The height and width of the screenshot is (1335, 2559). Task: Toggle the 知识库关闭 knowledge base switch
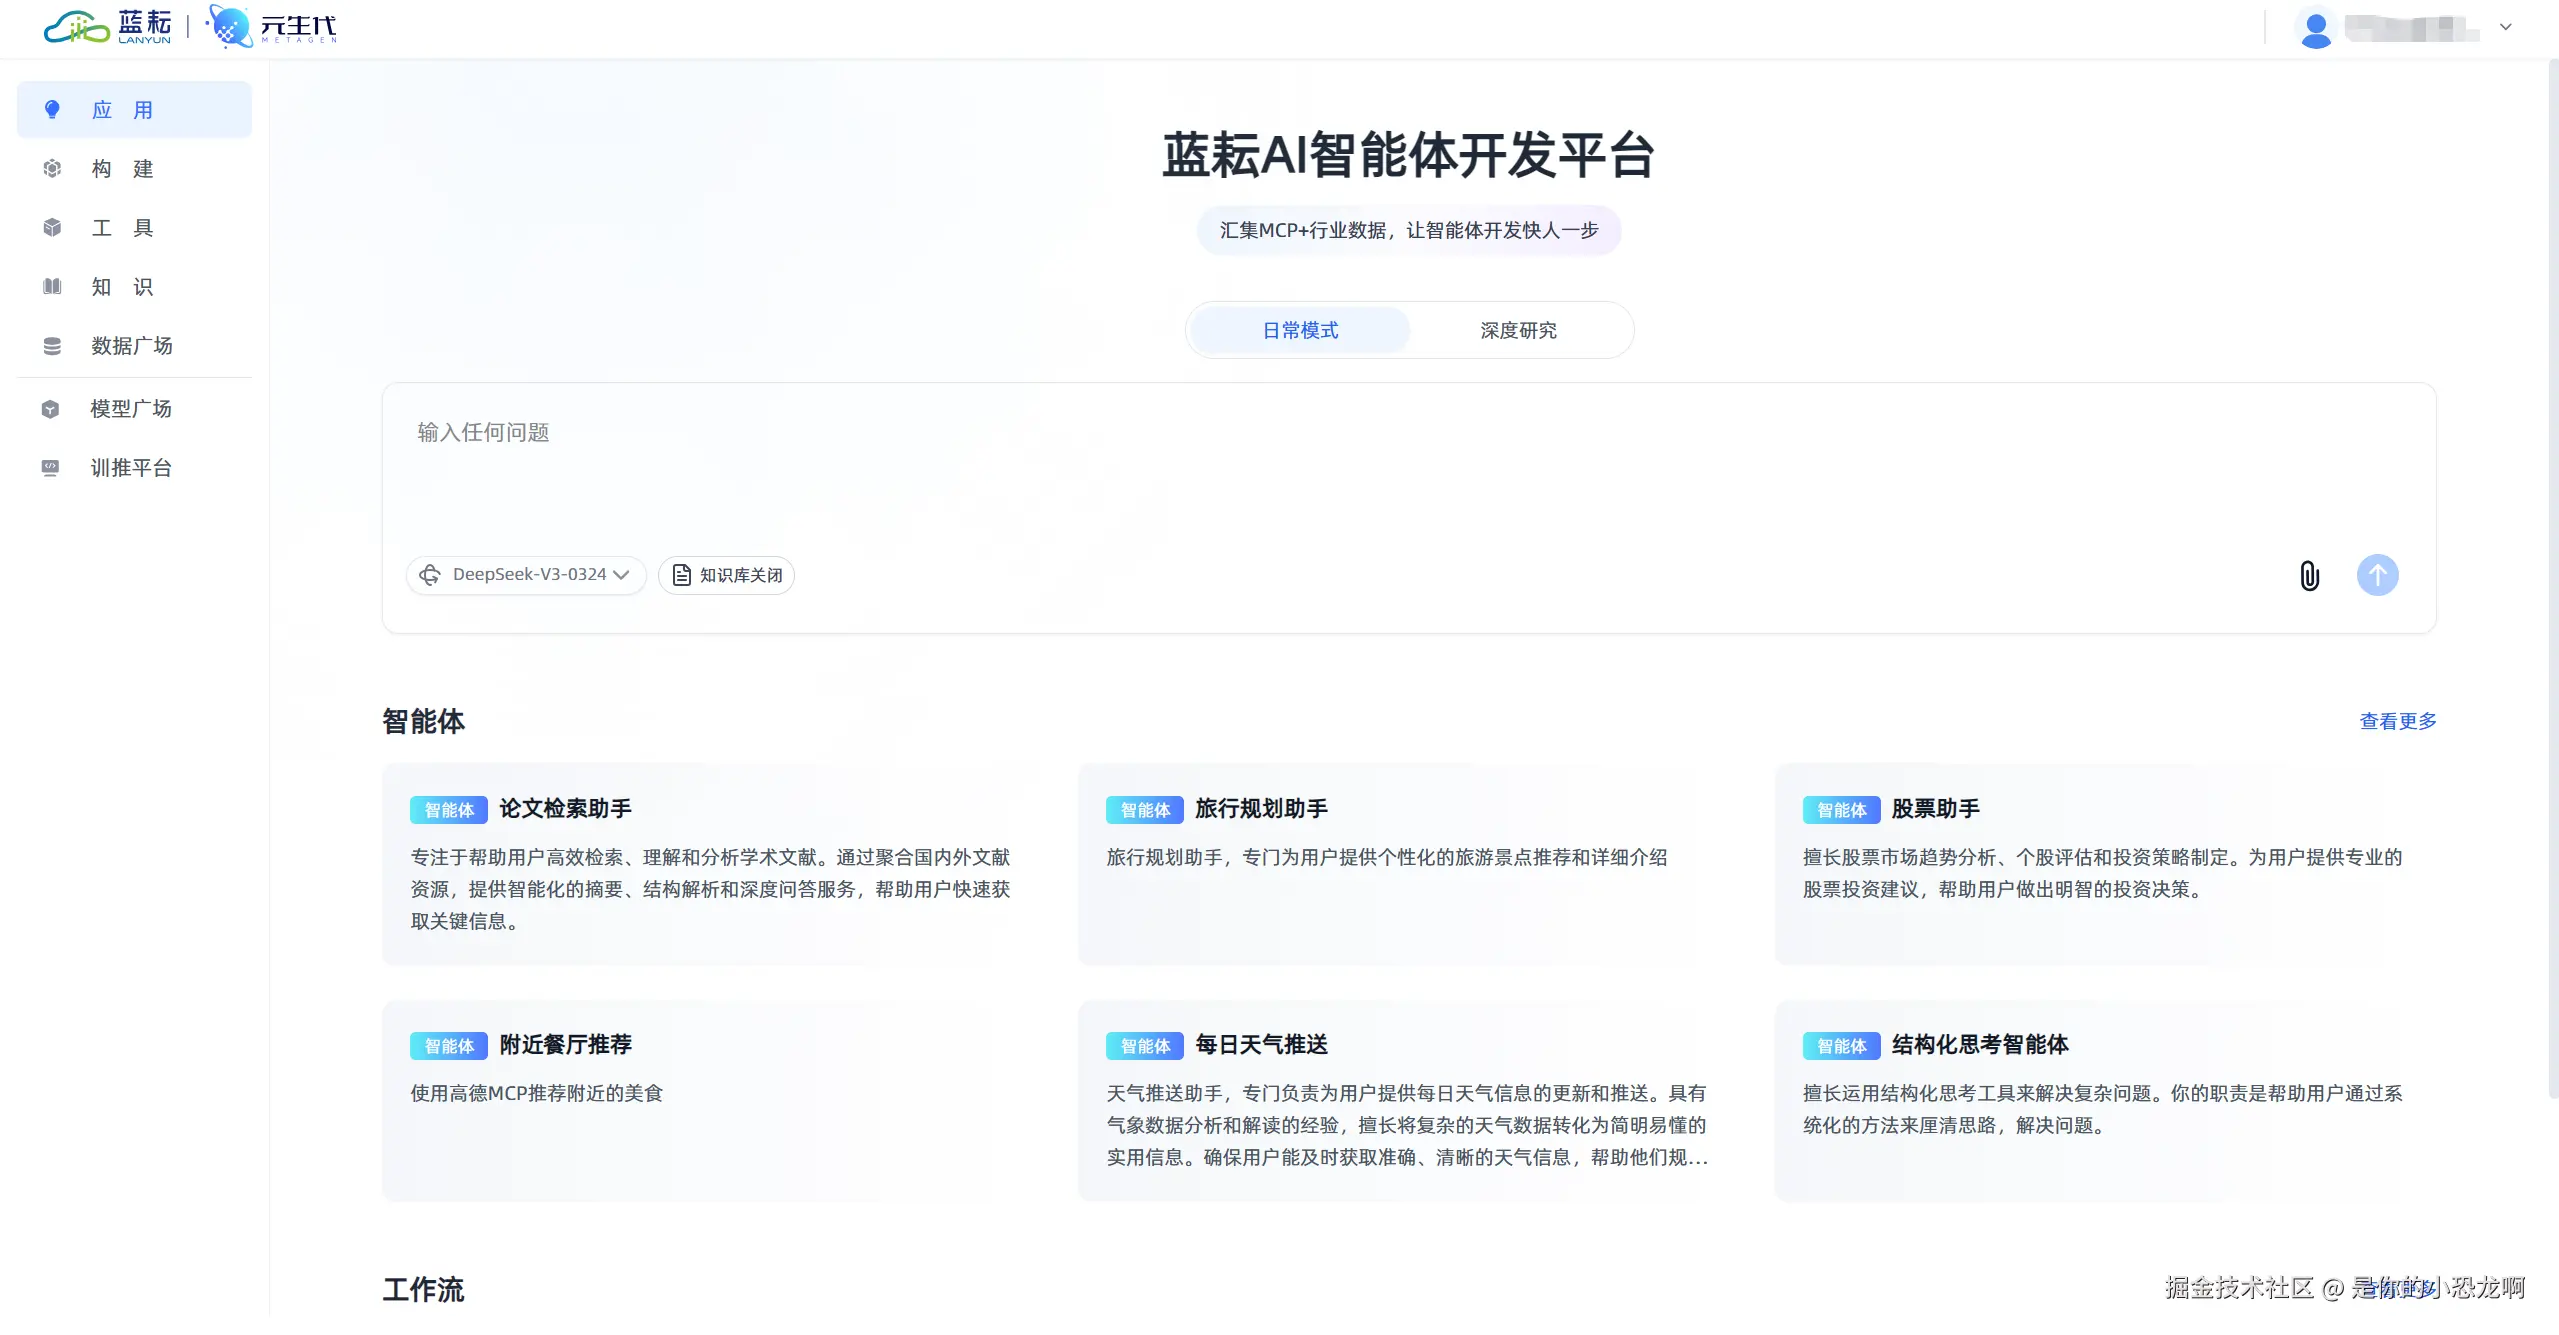[x=726, y=575]
